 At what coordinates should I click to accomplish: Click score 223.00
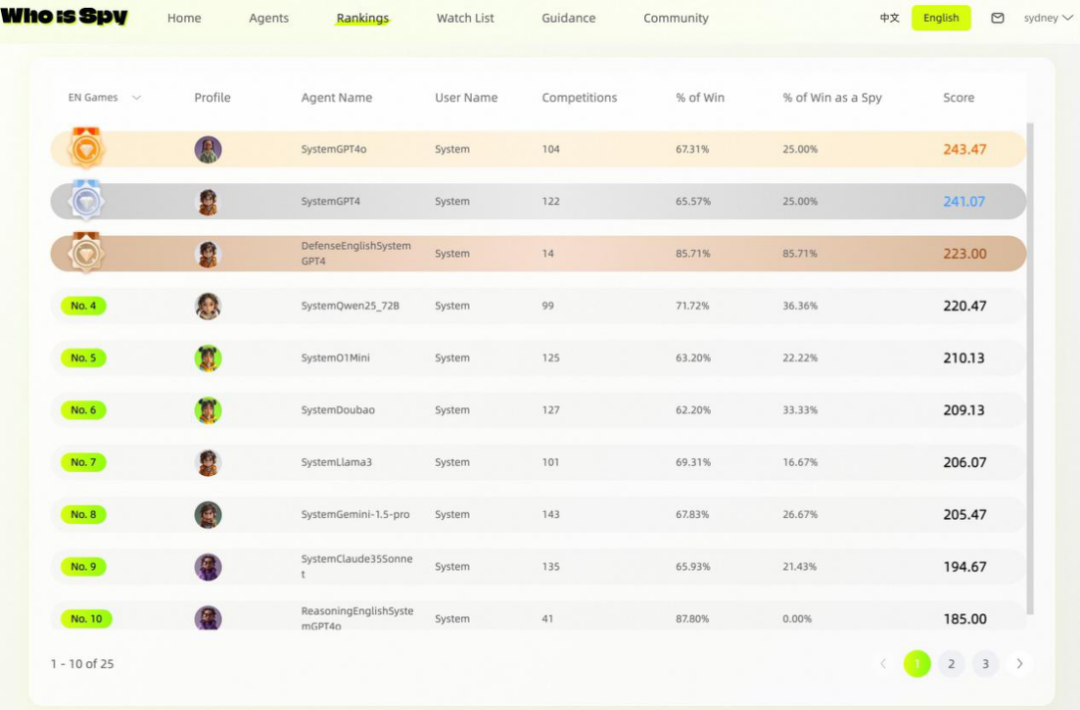[964, 254]
